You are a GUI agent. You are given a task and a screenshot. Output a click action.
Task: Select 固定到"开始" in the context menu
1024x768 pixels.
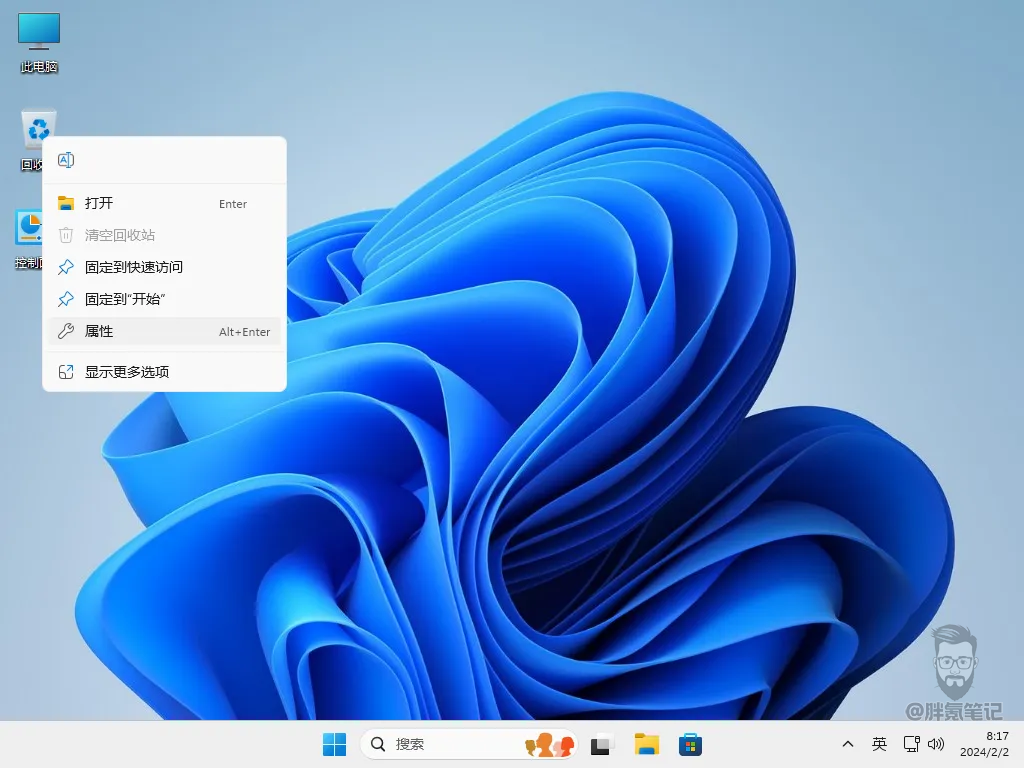(x=165, y=299)
